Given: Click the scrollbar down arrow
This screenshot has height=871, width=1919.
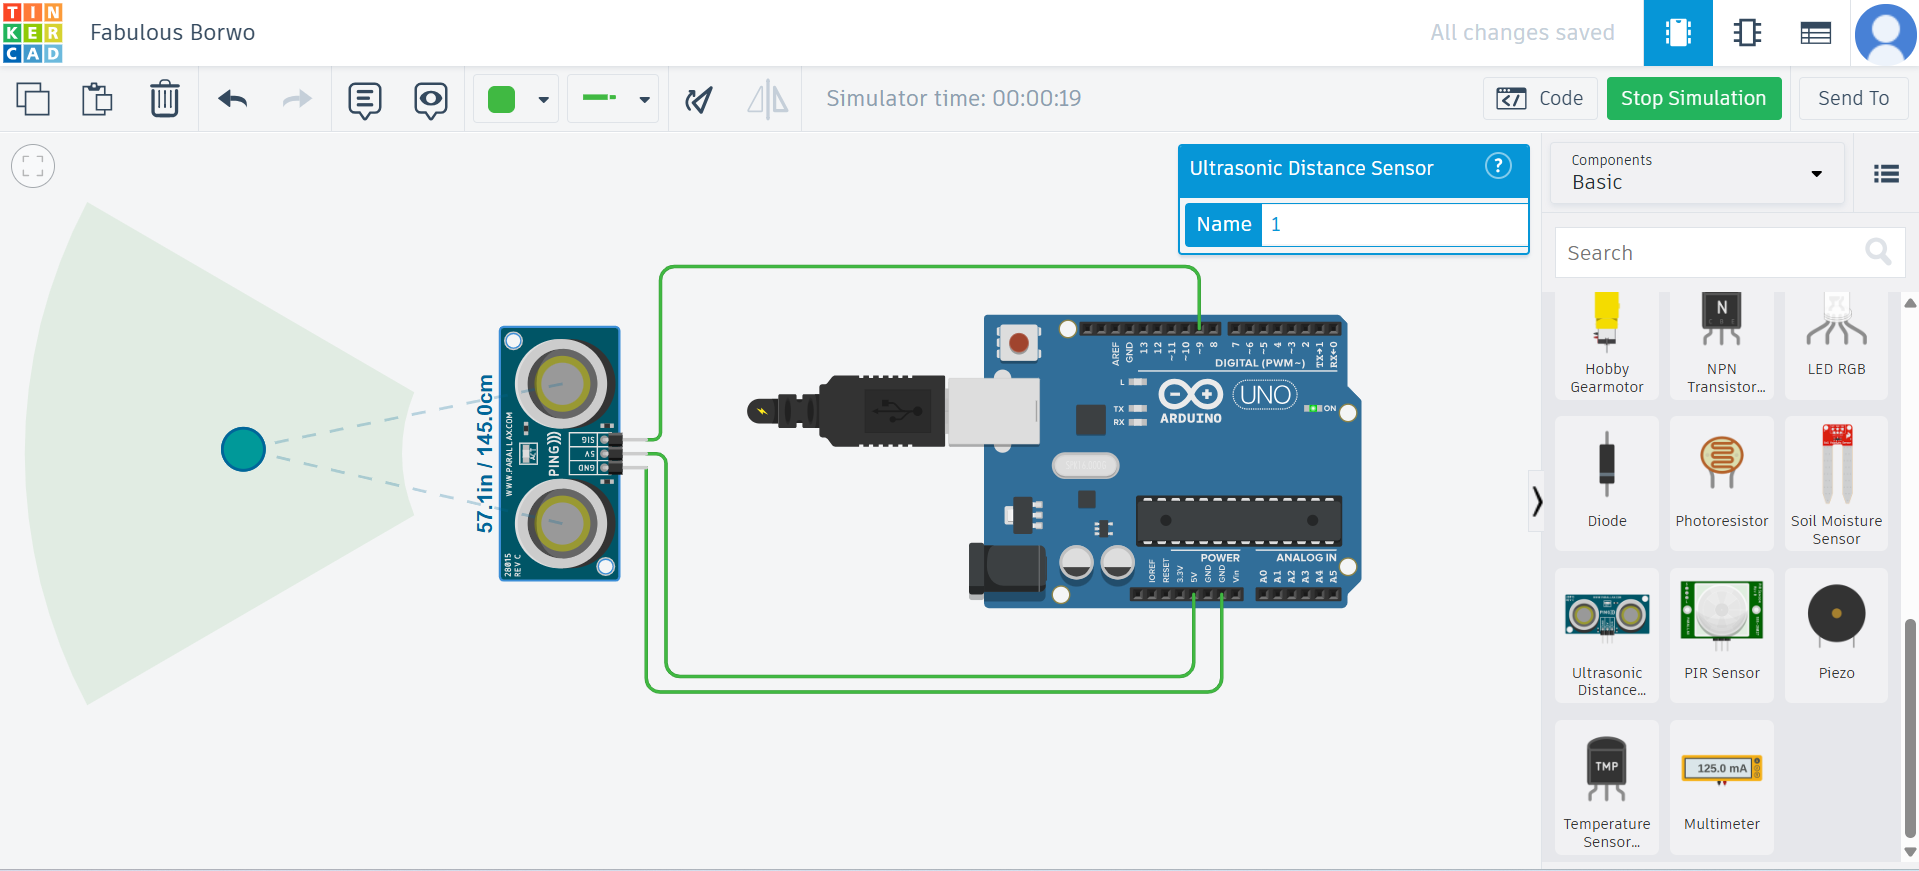Looking at the screenshot, I should tap(1910, 852).
